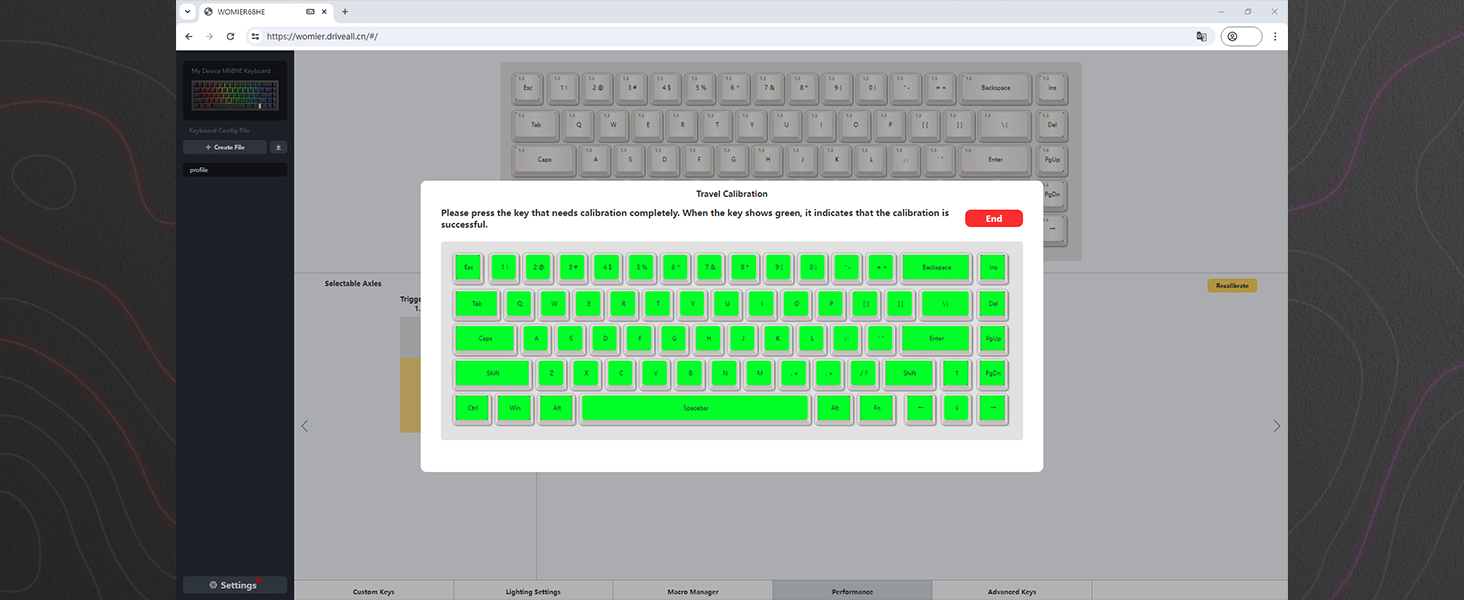Open the Advanced Keys tab

click(1011, 592)
